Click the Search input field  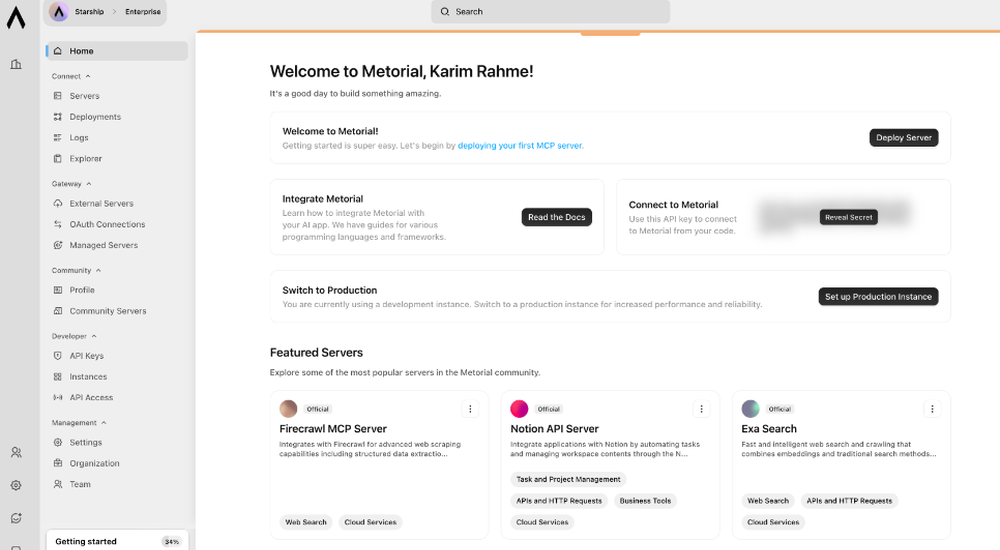pyautogui.click(x=551, y=11)
